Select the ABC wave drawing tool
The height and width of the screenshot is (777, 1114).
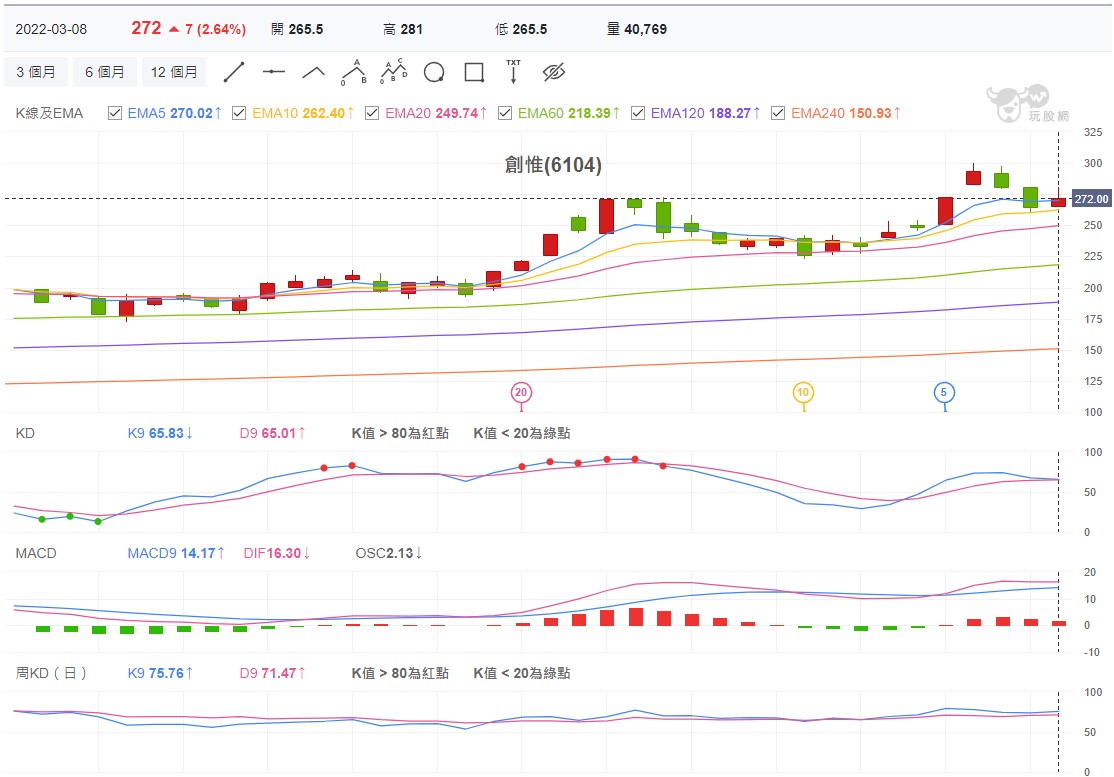pos(354,72)
